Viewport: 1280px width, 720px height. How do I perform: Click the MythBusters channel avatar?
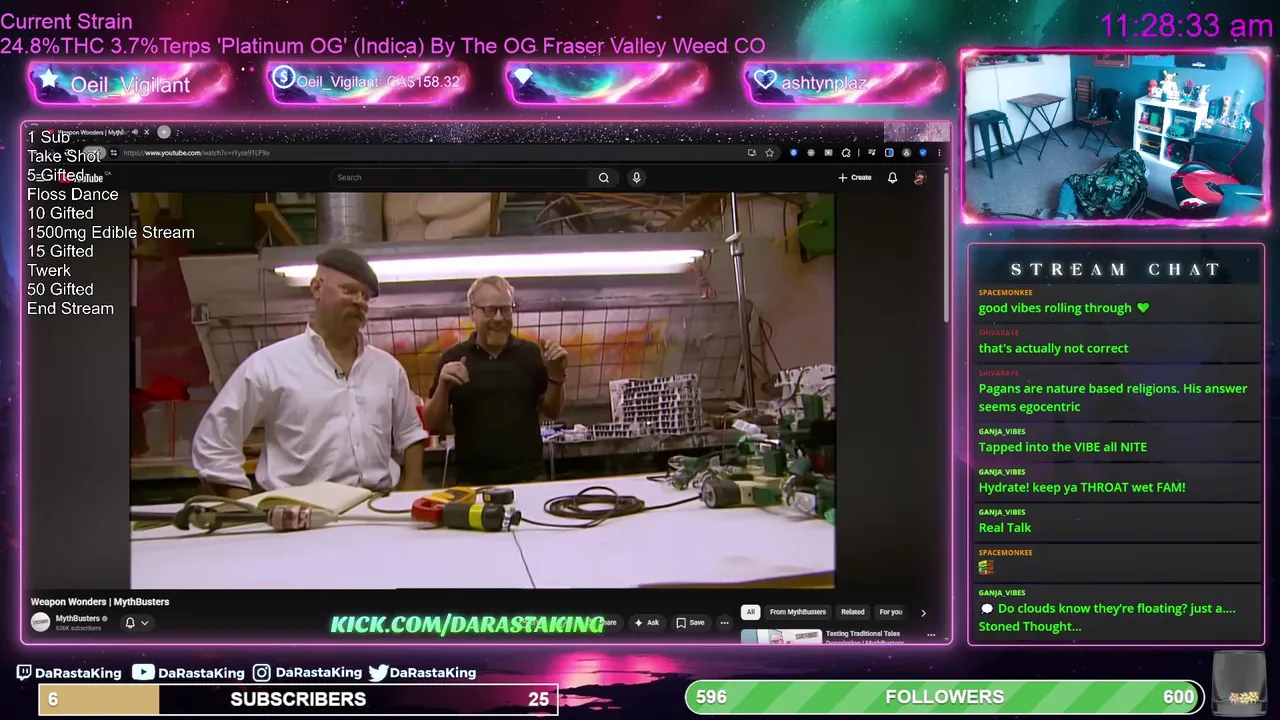tap(40, 622)
